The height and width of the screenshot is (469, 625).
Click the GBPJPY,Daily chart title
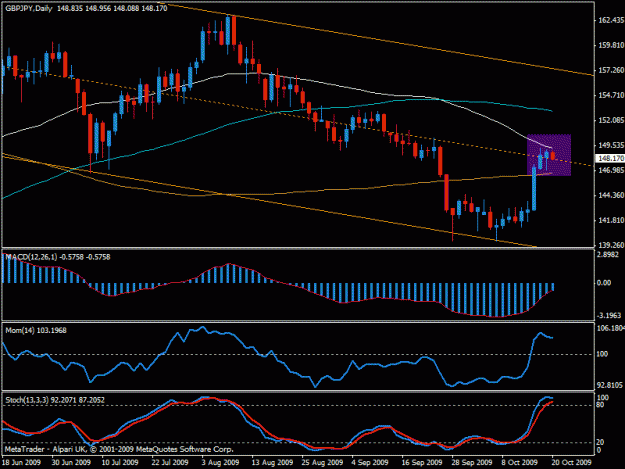[x=29, y=8]
